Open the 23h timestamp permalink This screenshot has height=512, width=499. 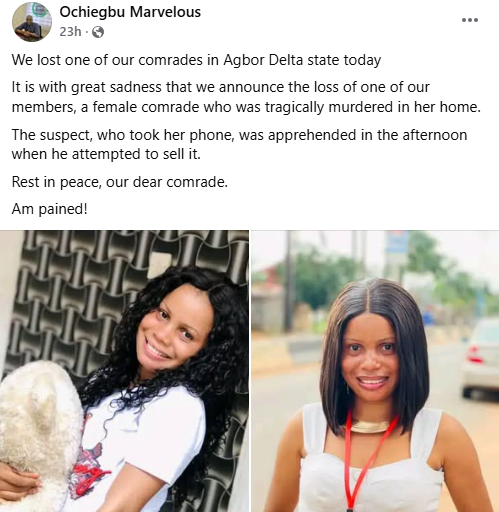(70, 32)
